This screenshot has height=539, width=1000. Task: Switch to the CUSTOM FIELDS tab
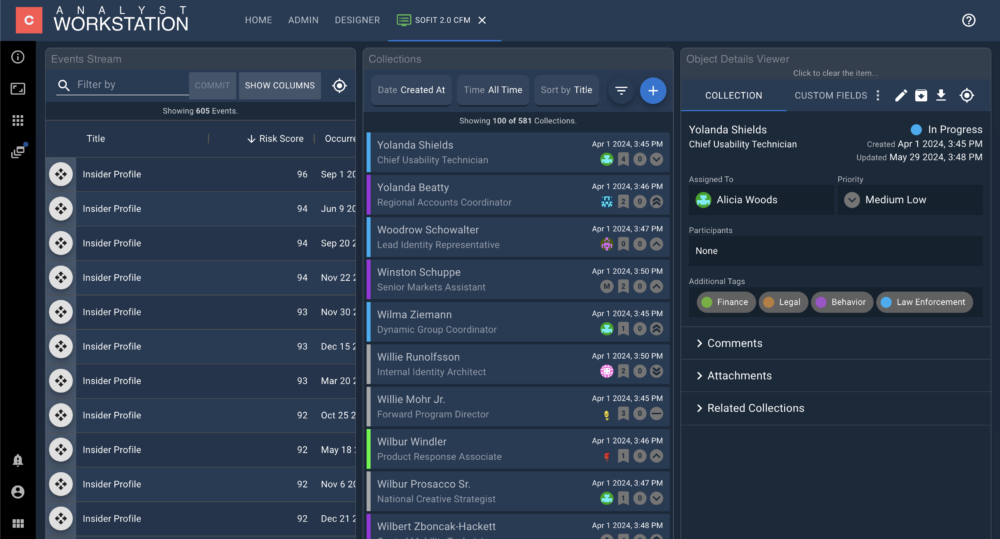click(830, 96)
